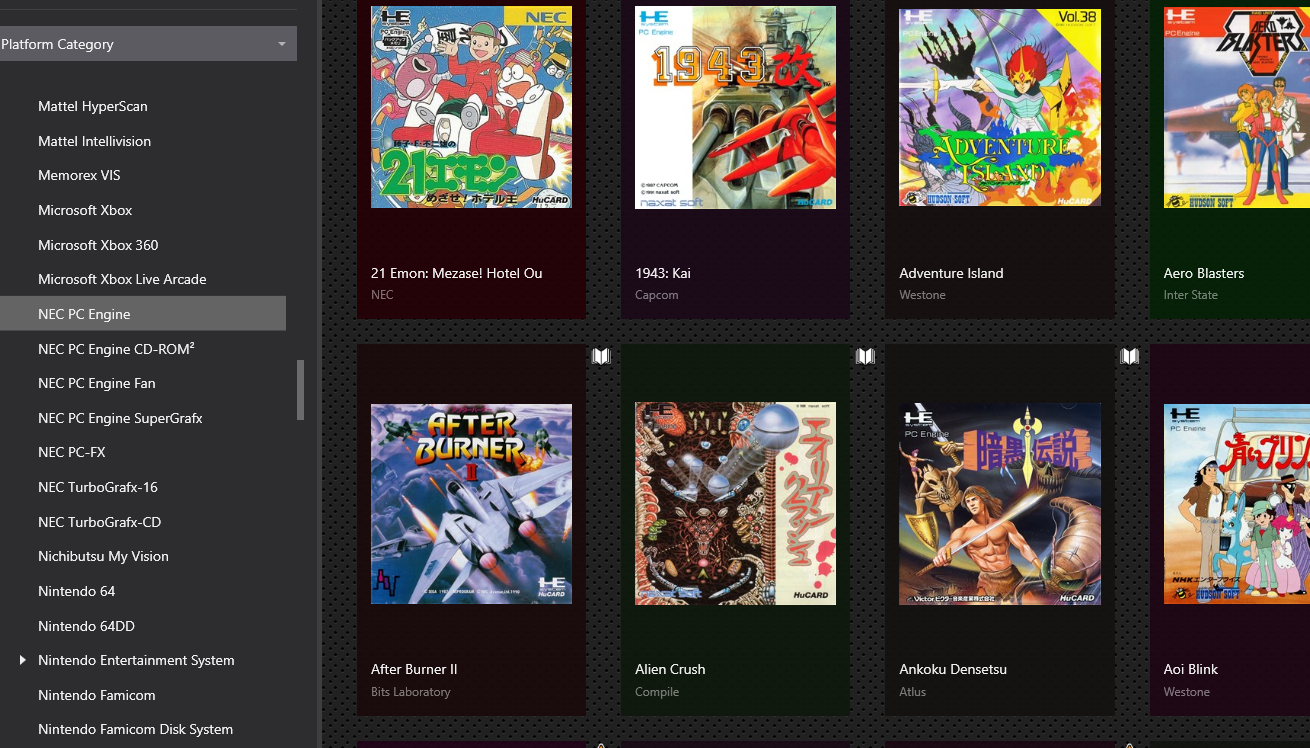The width and height of the screenshot is (1310, 748).
Task: Select NEC TurboGrafx-16 platform
Action: pos(98,487)
